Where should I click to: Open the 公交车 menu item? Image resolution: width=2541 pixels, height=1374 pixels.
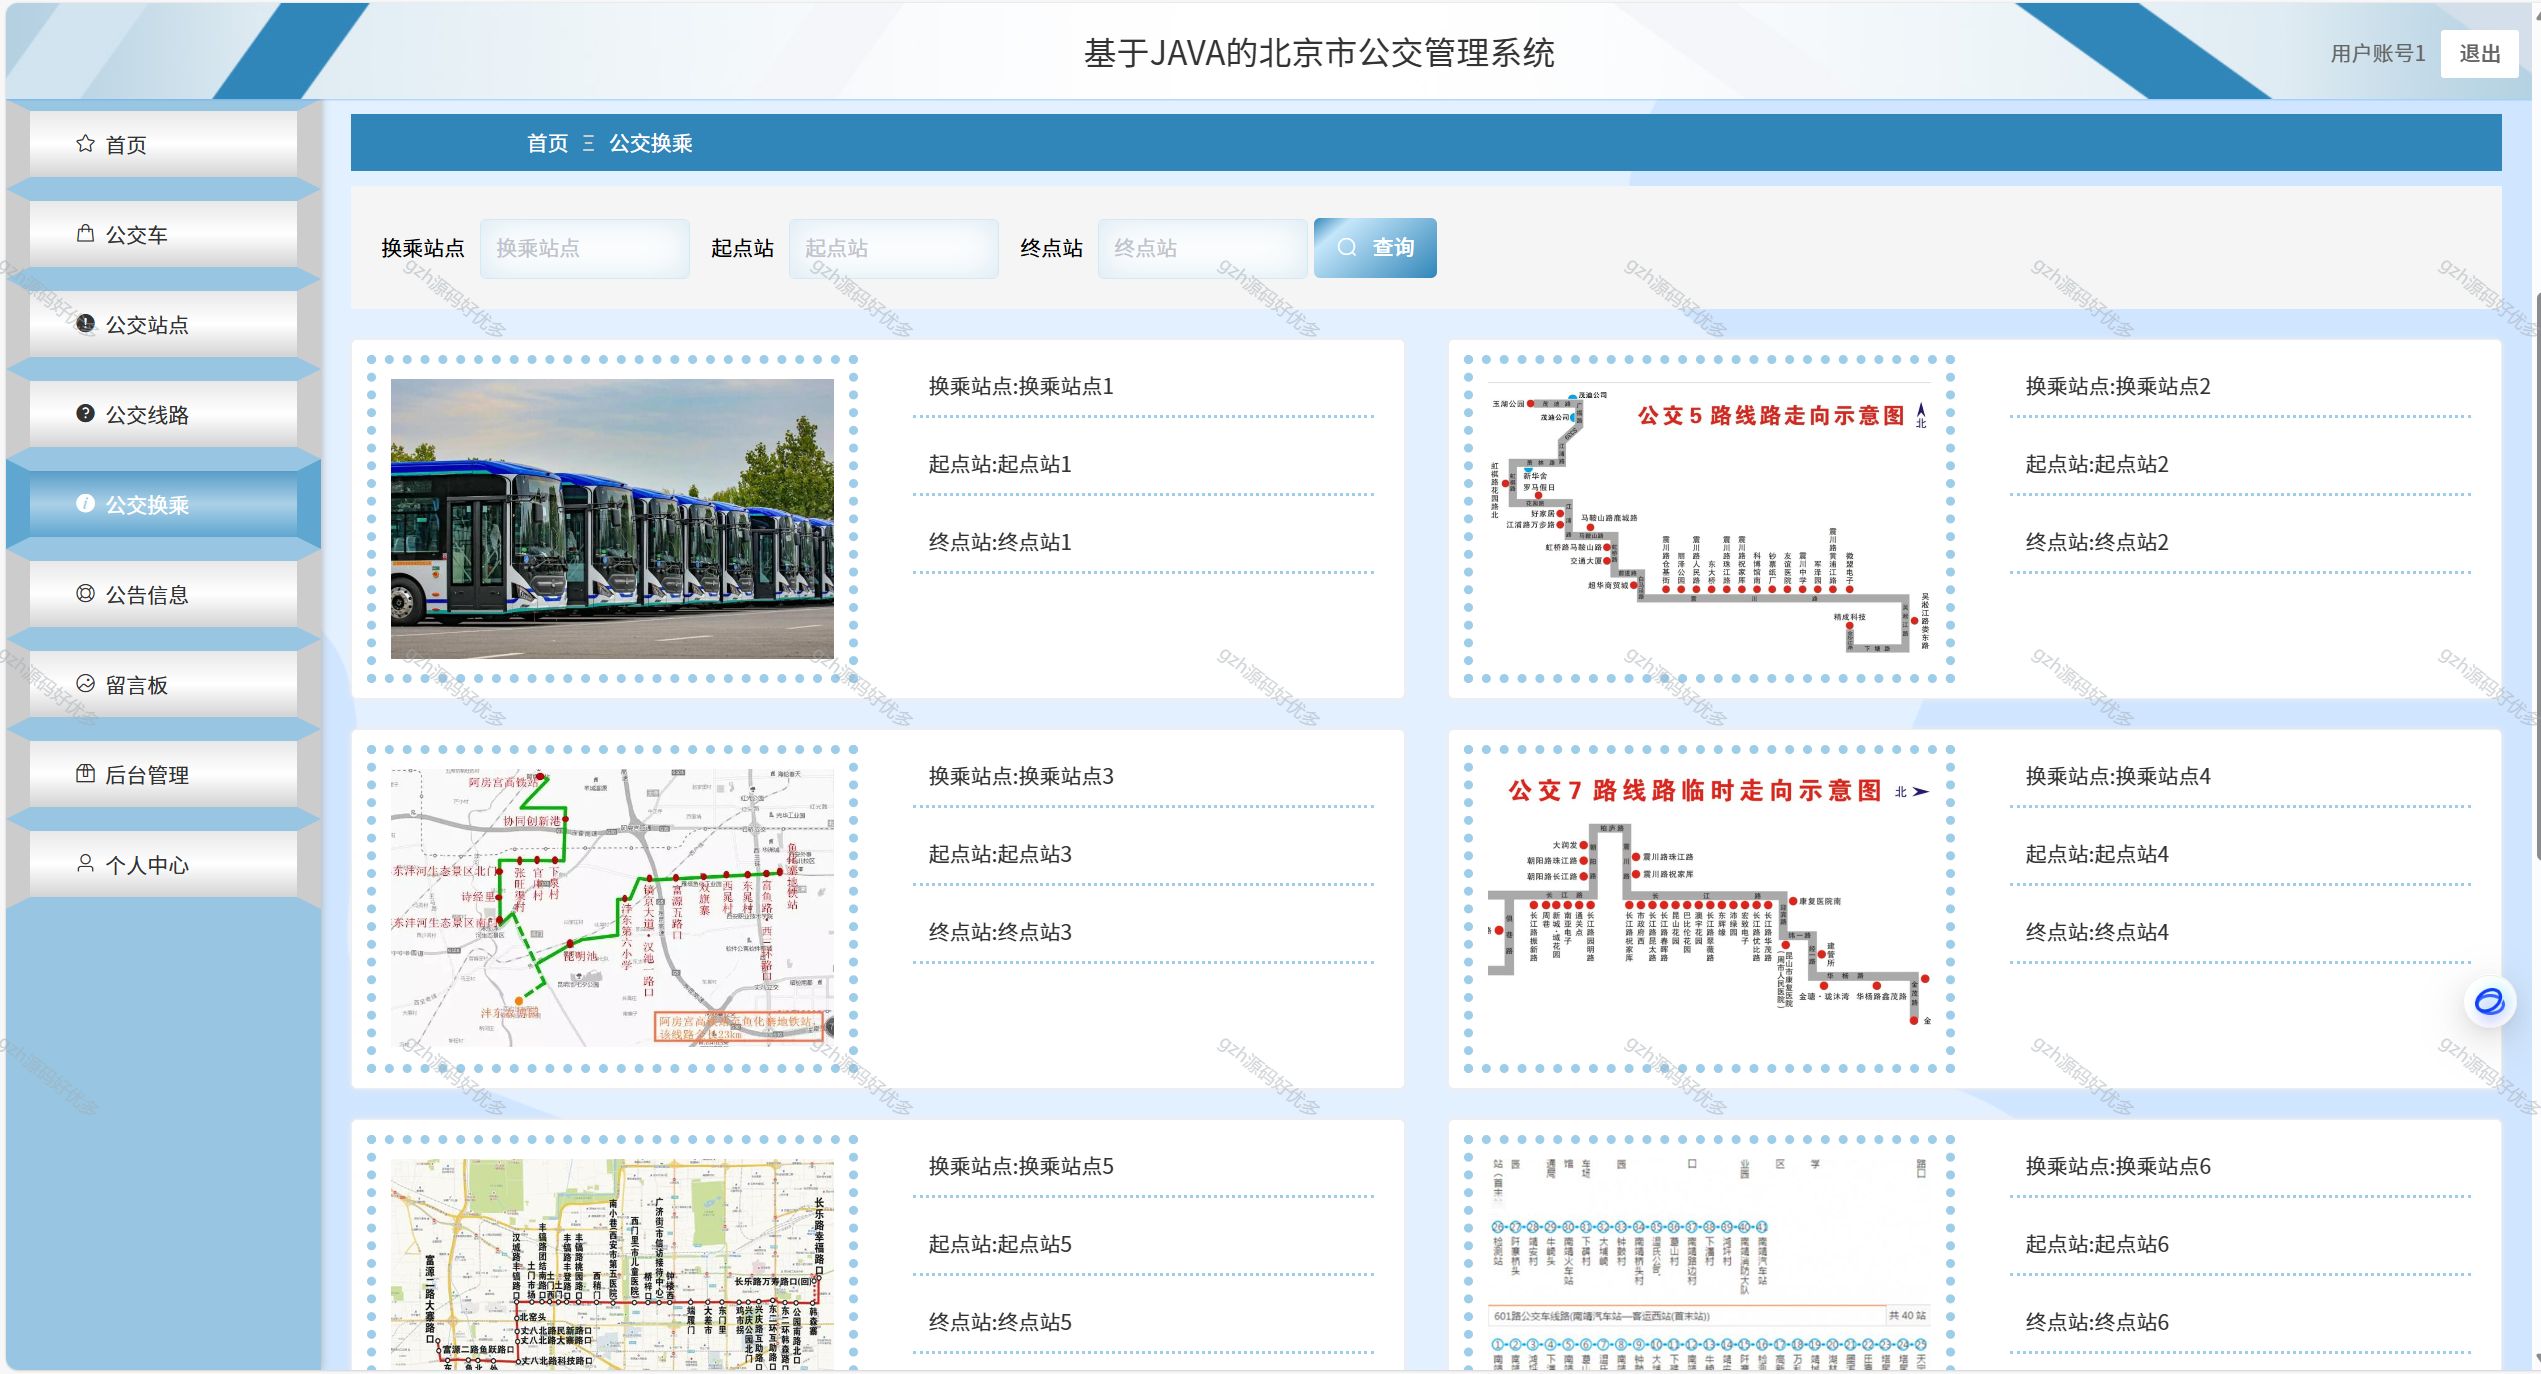[x=163, y=234]
